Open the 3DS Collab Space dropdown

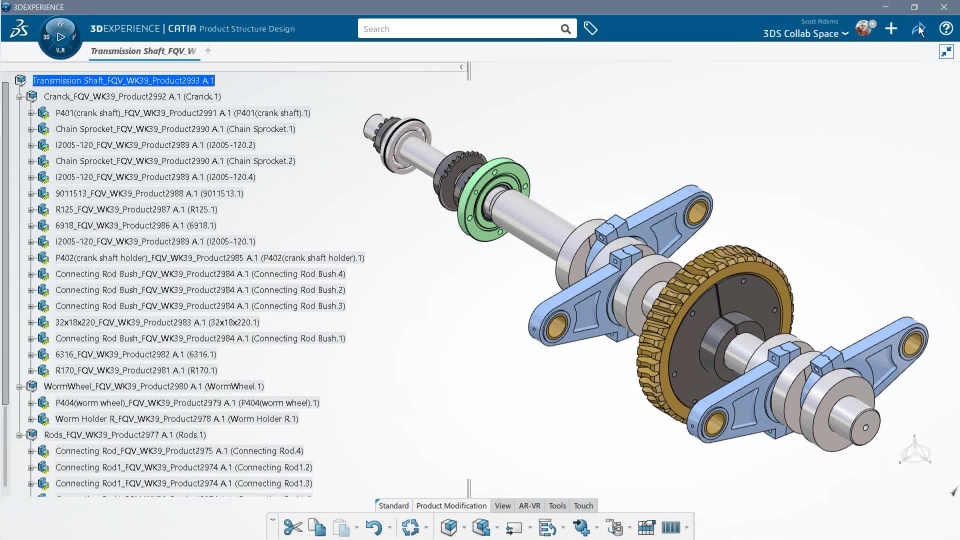805,34
